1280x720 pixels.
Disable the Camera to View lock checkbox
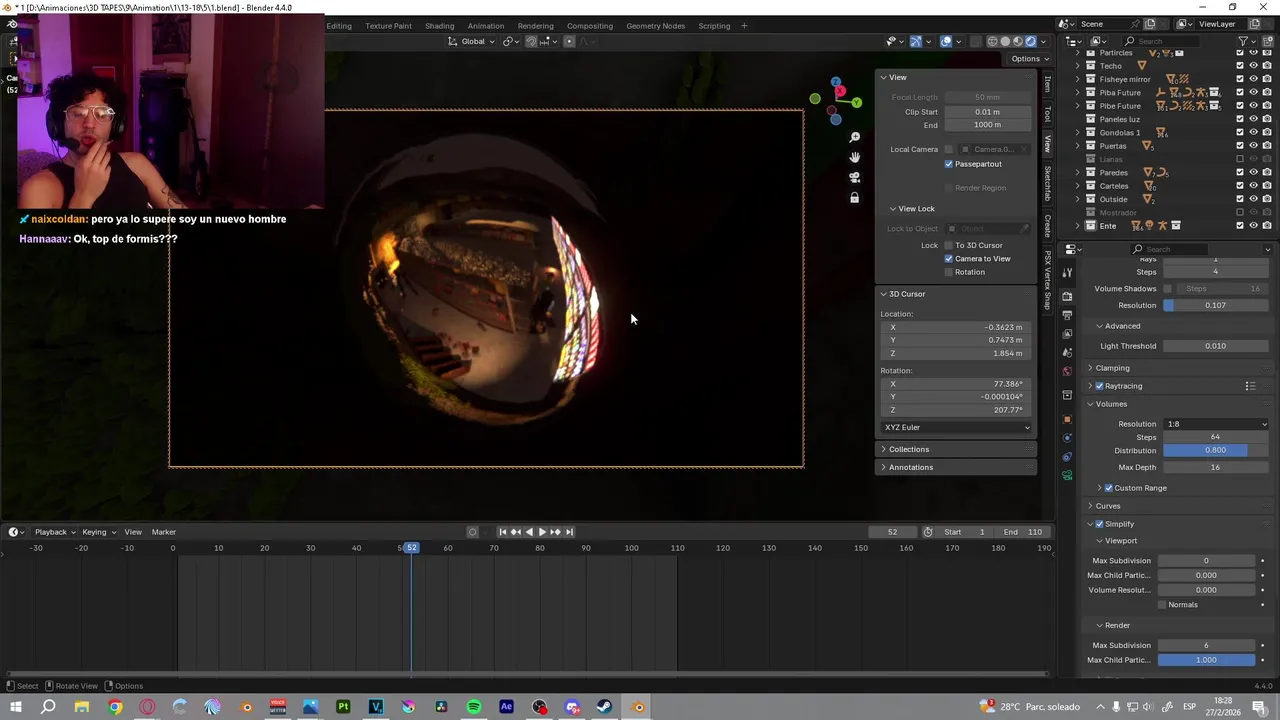click(x=949, y=259)
